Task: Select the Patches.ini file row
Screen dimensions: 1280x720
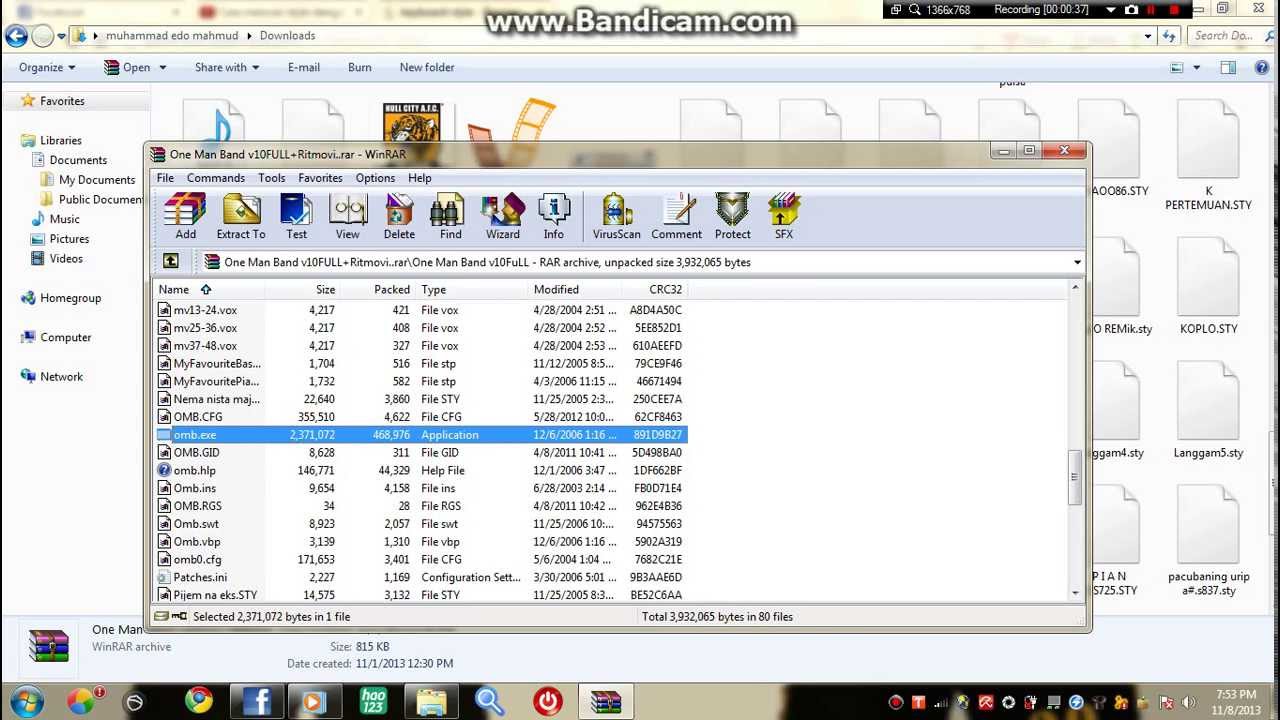Action: click(x=421, y=577)
